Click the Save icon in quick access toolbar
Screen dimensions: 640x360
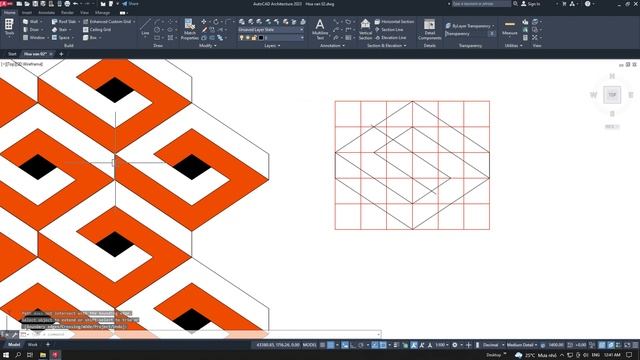click(x=35, y=4)
